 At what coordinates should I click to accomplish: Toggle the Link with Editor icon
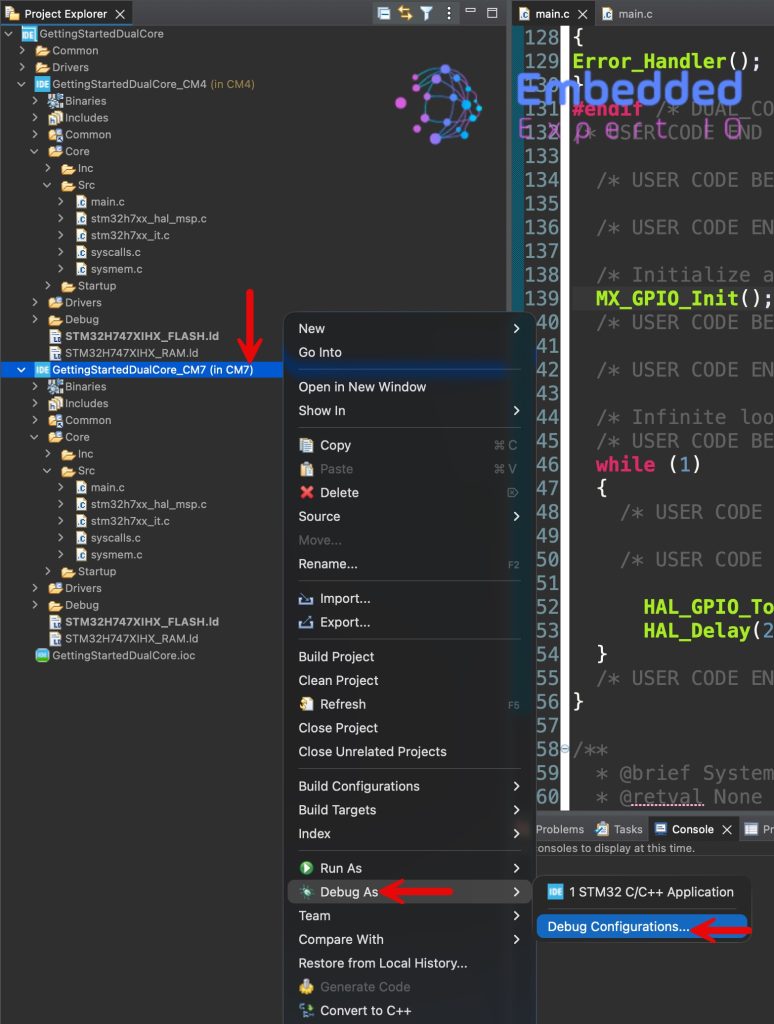405,13
